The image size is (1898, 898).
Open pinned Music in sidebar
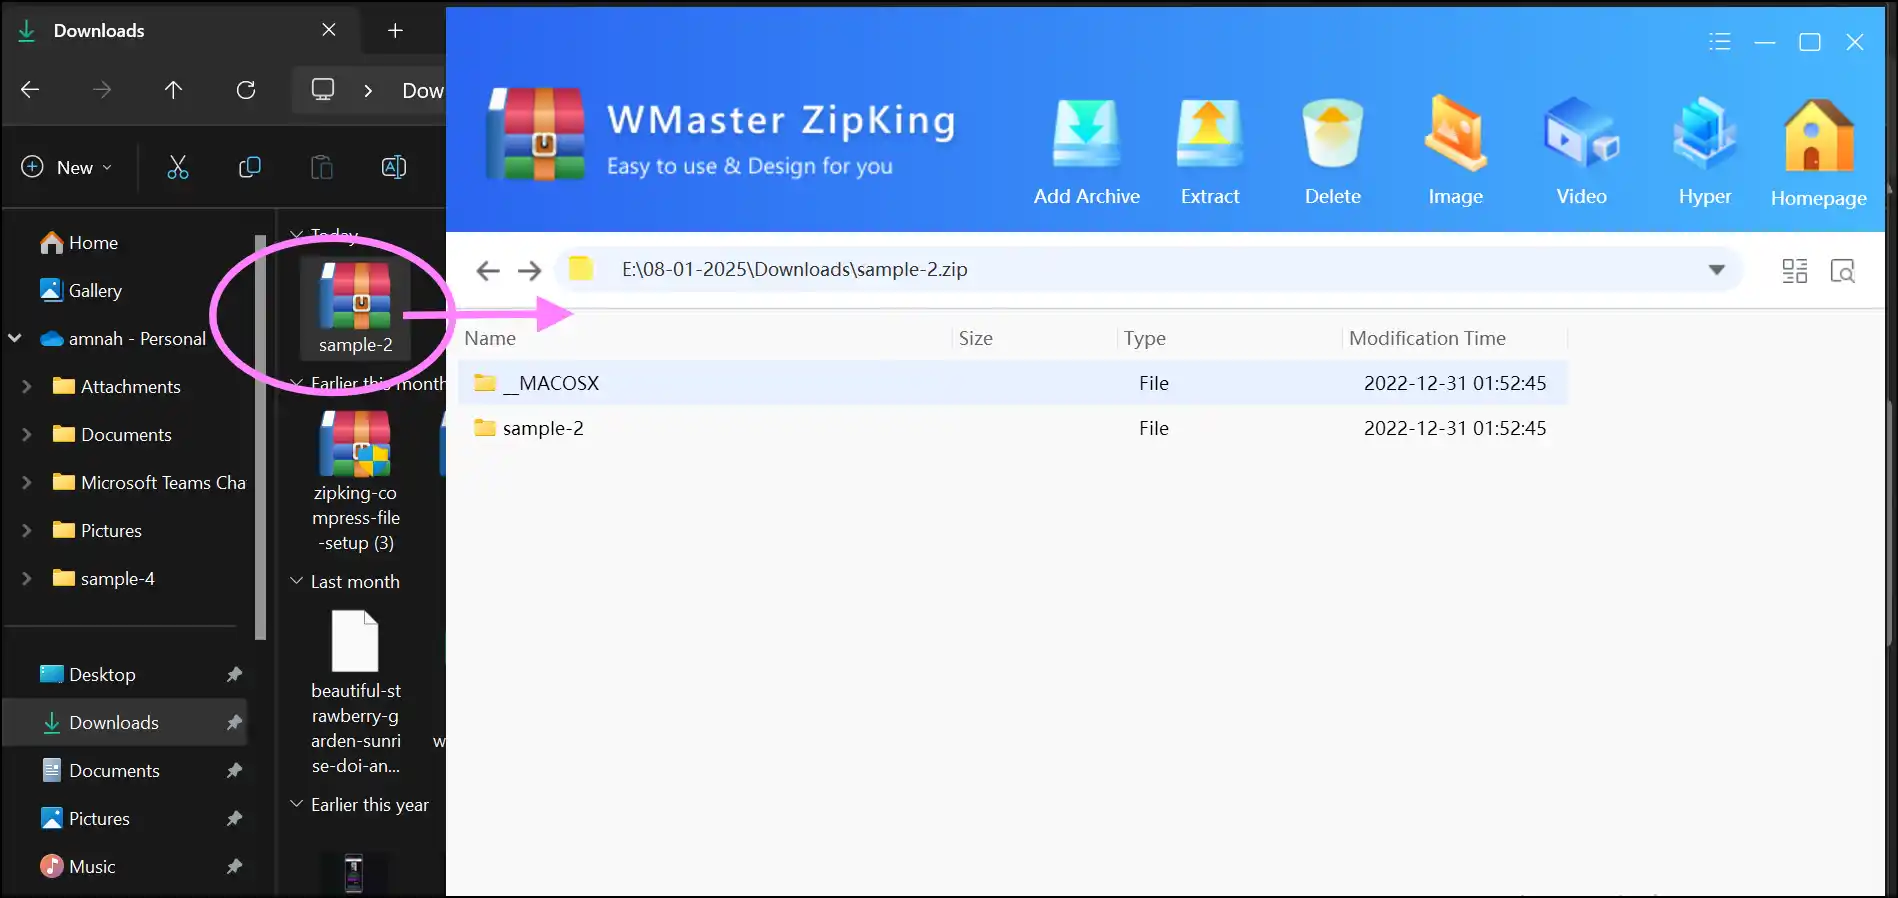pos(126,867)
